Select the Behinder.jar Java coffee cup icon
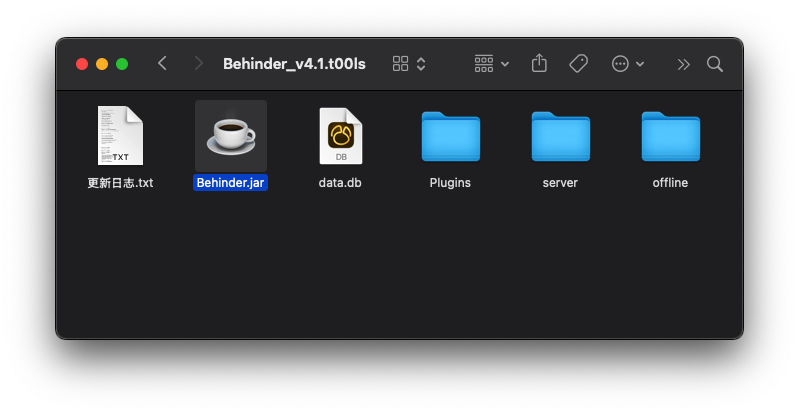This screenshot has width=799, height=413. click(x=231, y=136)
